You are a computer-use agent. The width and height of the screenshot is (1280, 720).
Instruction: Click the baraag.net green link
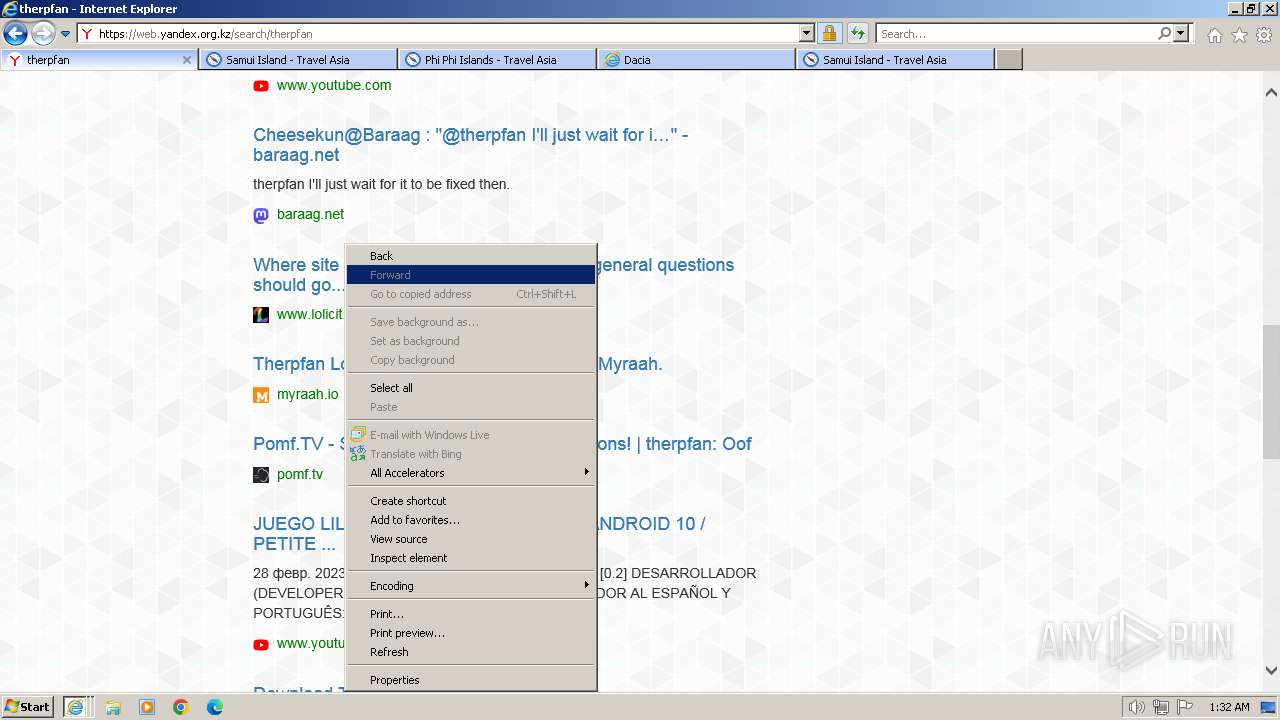point(310,214)
